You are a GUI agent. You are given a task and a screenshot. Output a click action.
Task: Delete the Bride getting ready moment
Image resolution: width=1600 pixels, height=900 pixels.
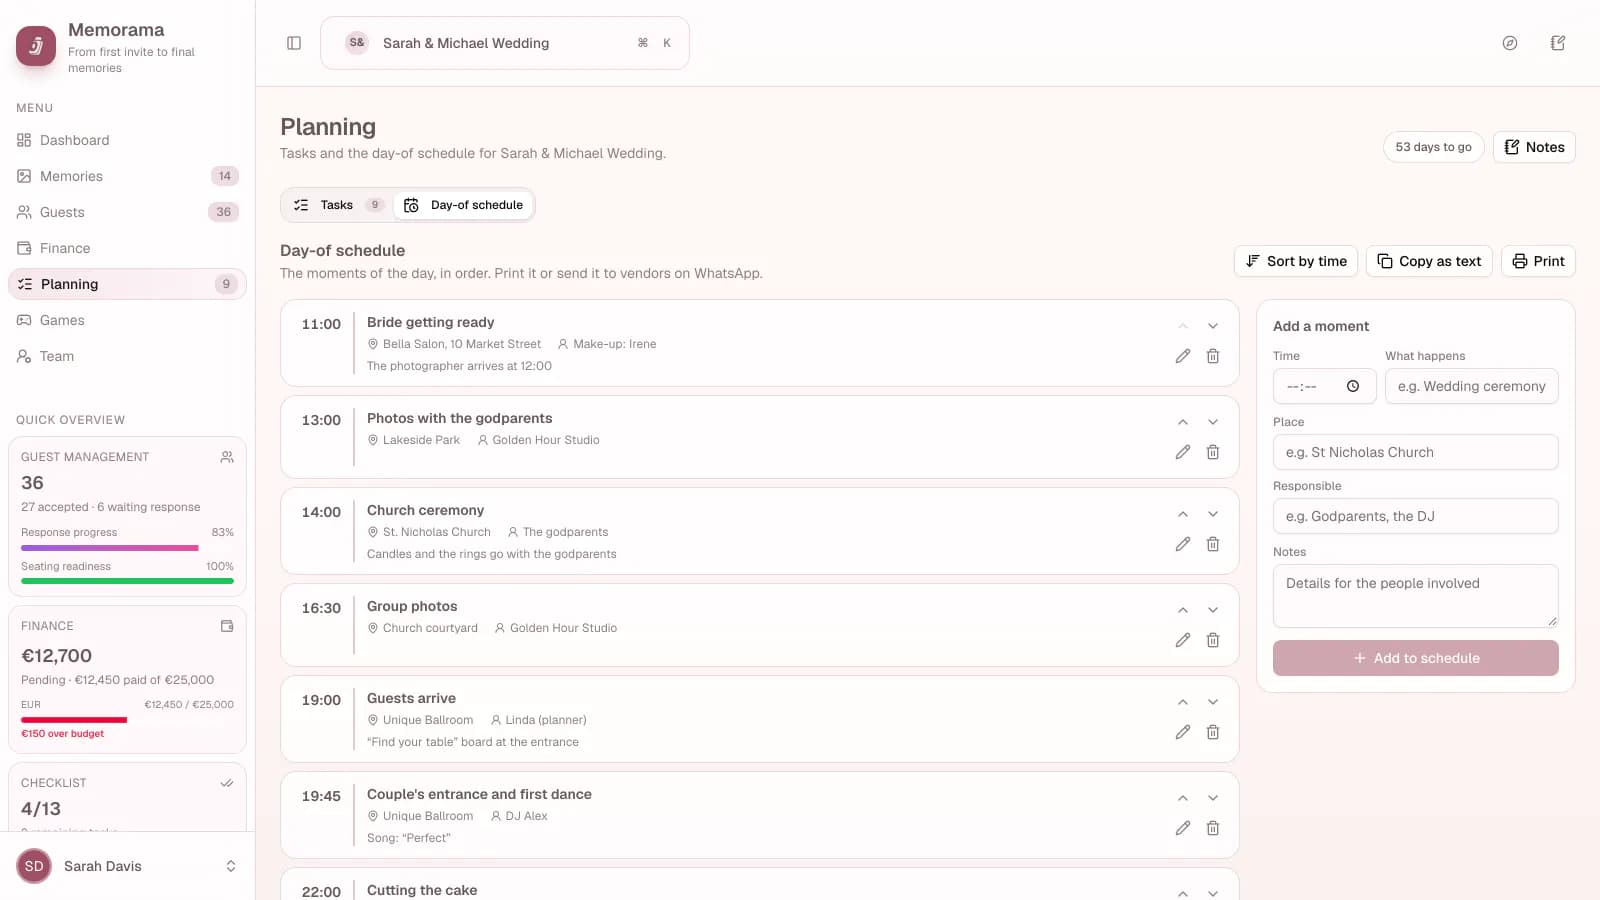coord(1213,356)
